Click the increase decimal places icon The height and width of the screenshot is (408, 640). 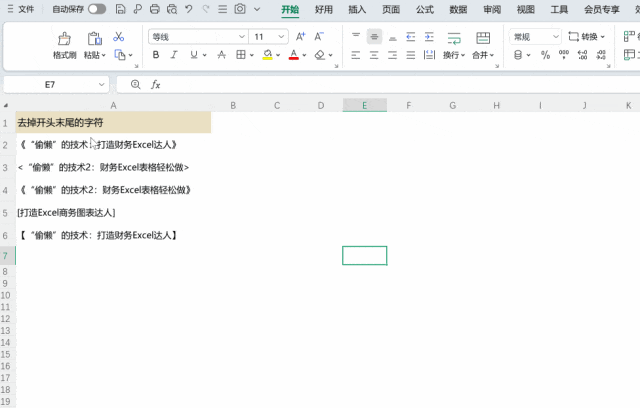coord(582,55)
